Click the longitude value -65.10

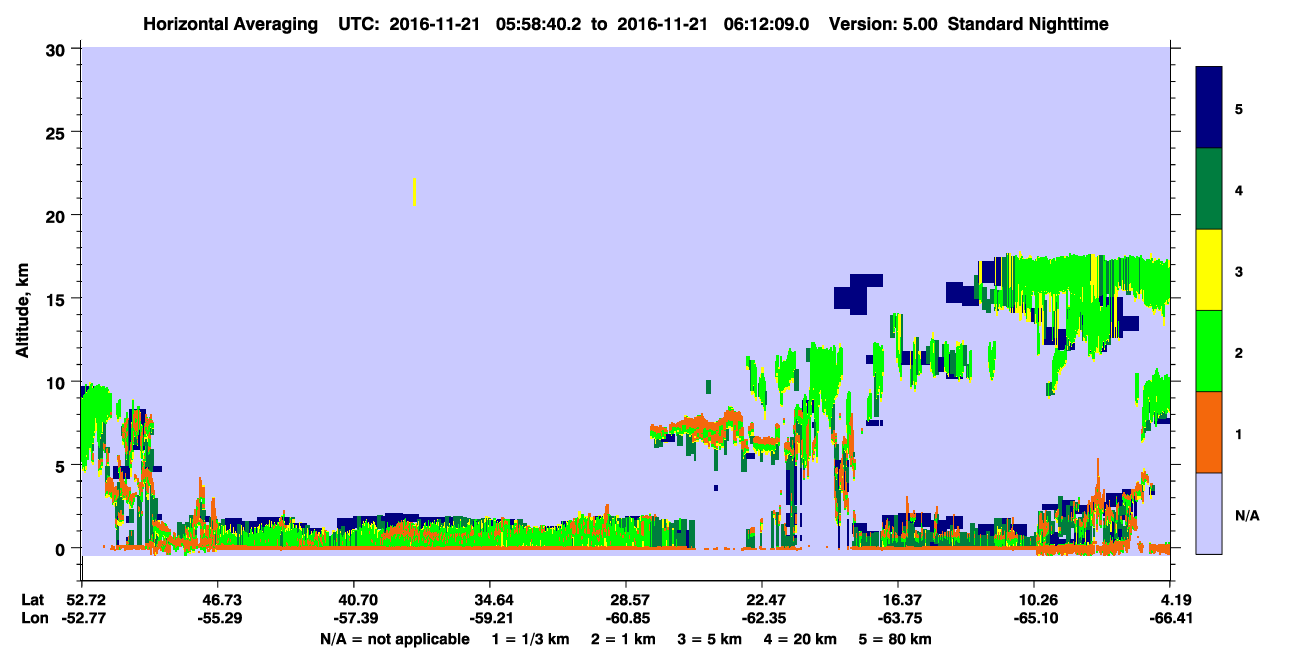1034,618
